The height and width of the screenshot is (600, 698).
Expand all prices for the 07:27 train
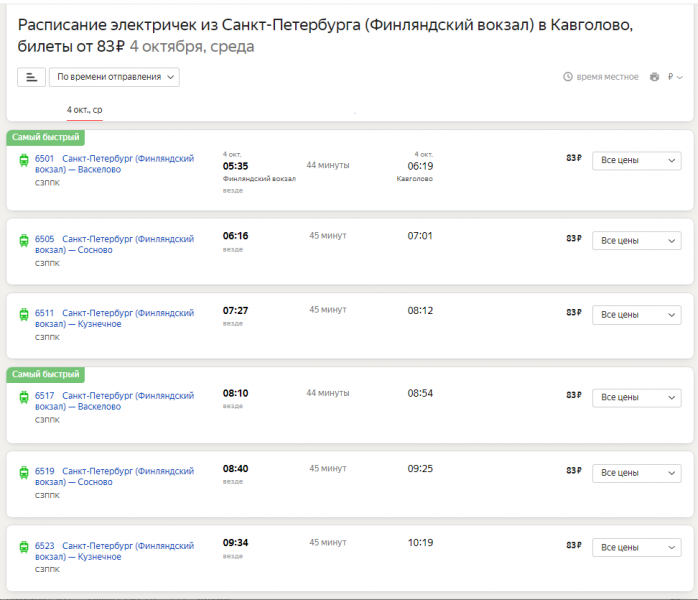coord(636,315)
